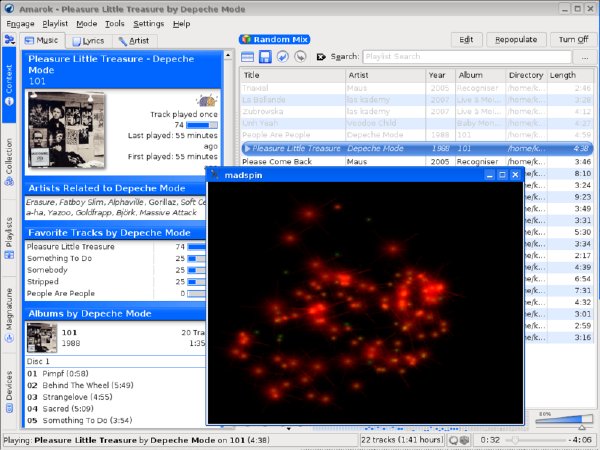600x450 pixels.
Task: Sort playlist by Artist column header
Action: point(385,75)
